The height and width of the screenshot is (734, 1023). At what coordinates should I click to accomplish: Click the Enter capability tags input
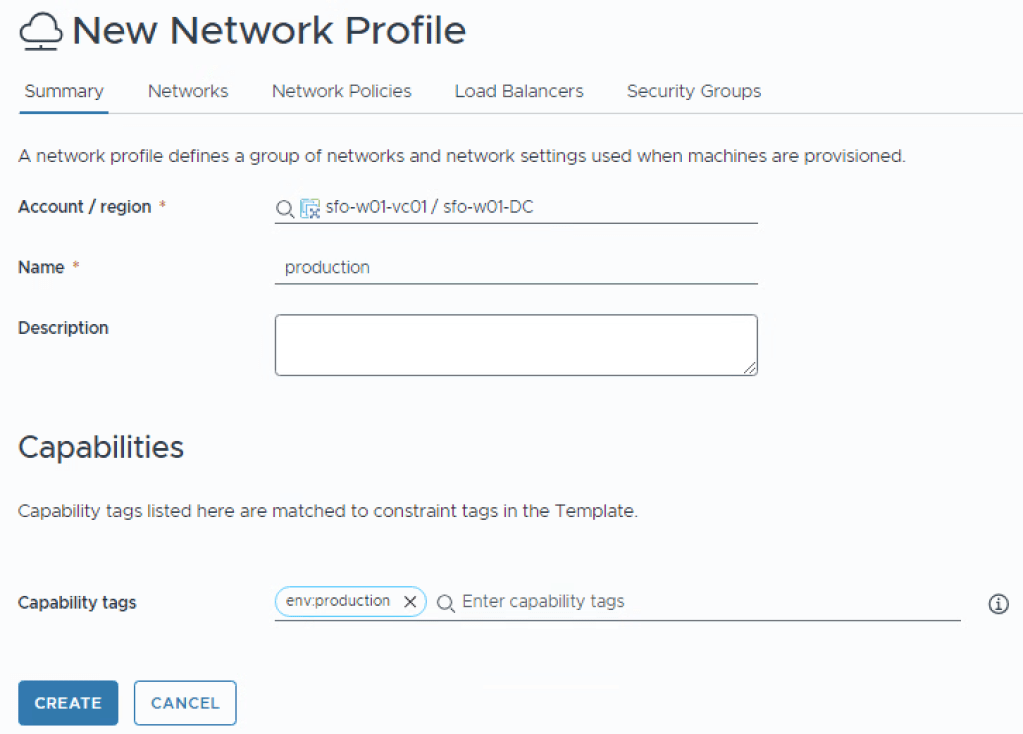pos(700,602)
